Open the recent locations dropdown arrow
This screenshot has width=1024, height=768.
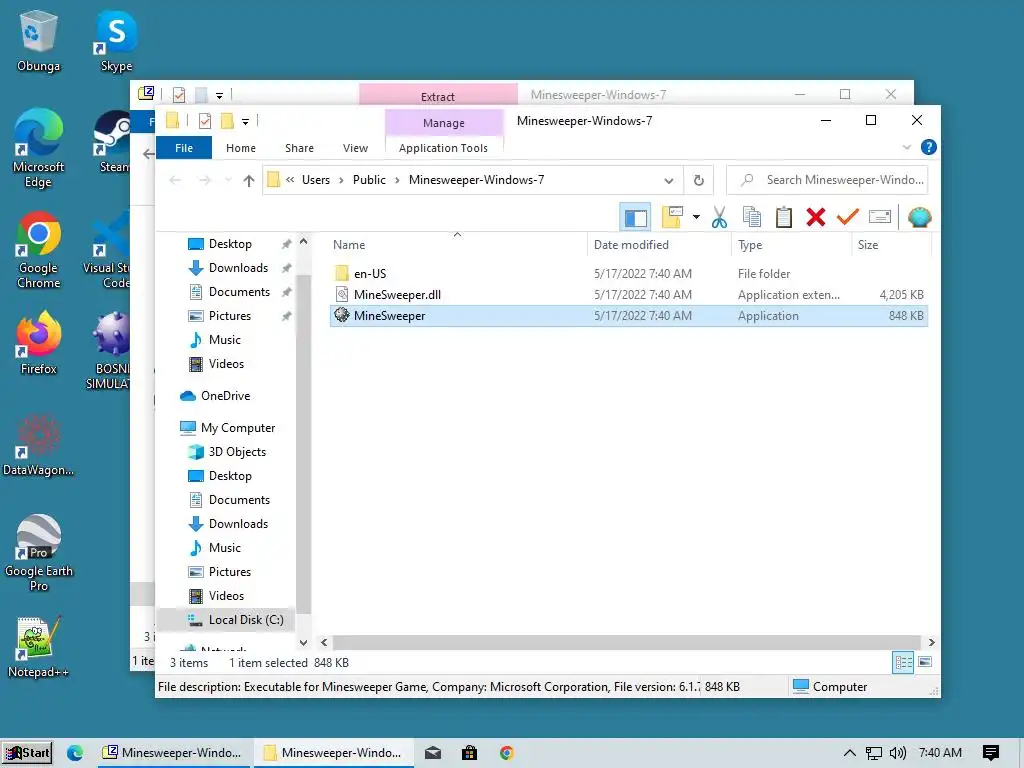[x=227, y=180]
